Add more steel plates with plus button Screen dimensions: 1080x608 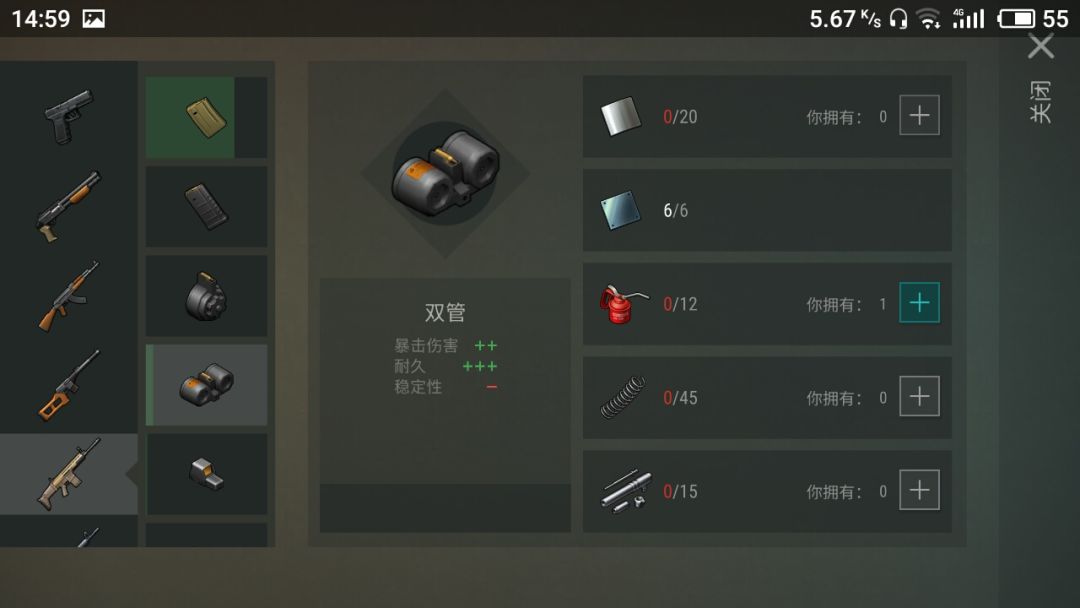coord(920,115)
